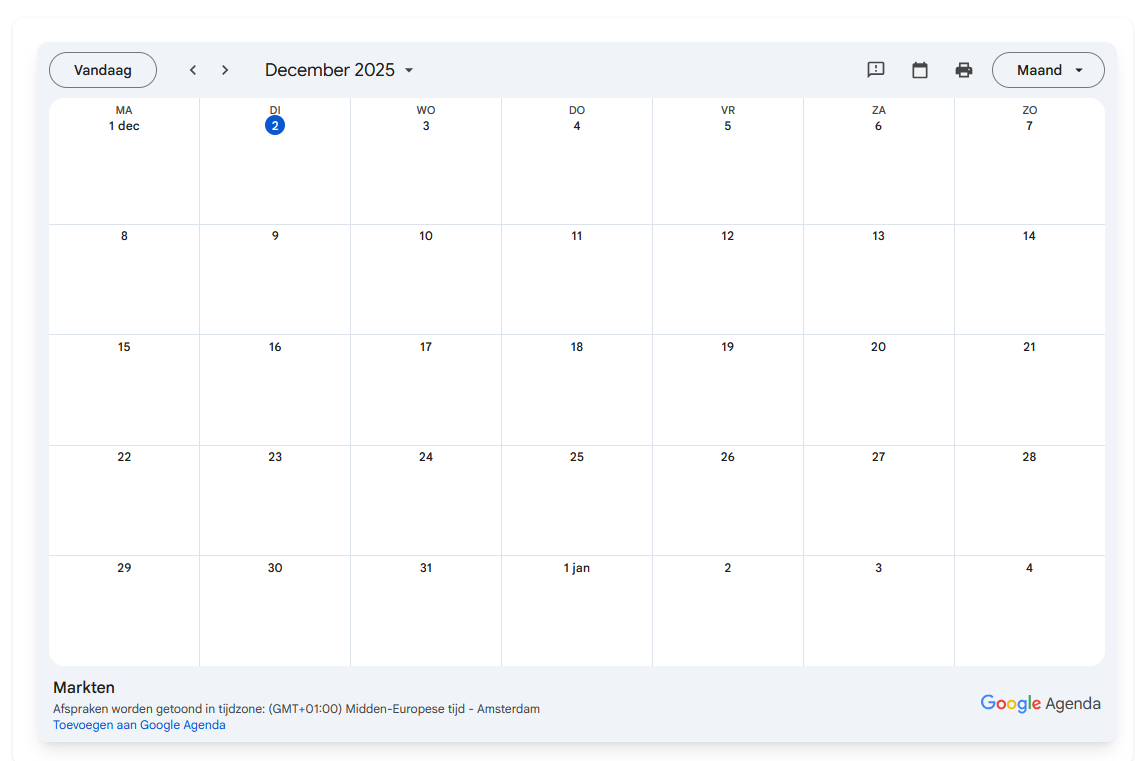Go to next month with the right arrow

click(x=225, y=70)
